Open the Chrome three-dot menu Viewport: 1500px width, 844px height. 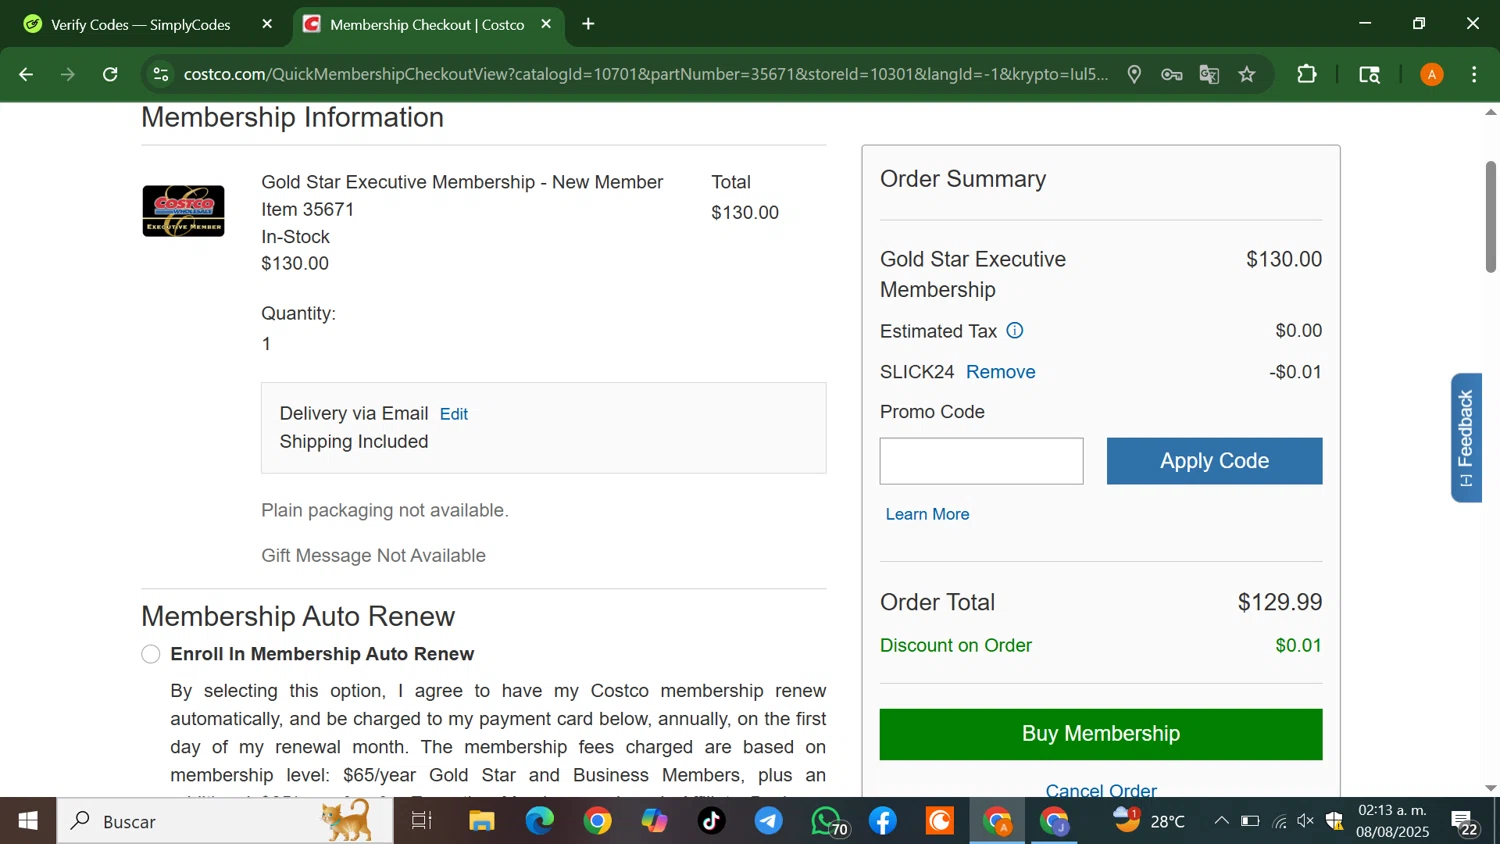tap(1474, 74)
